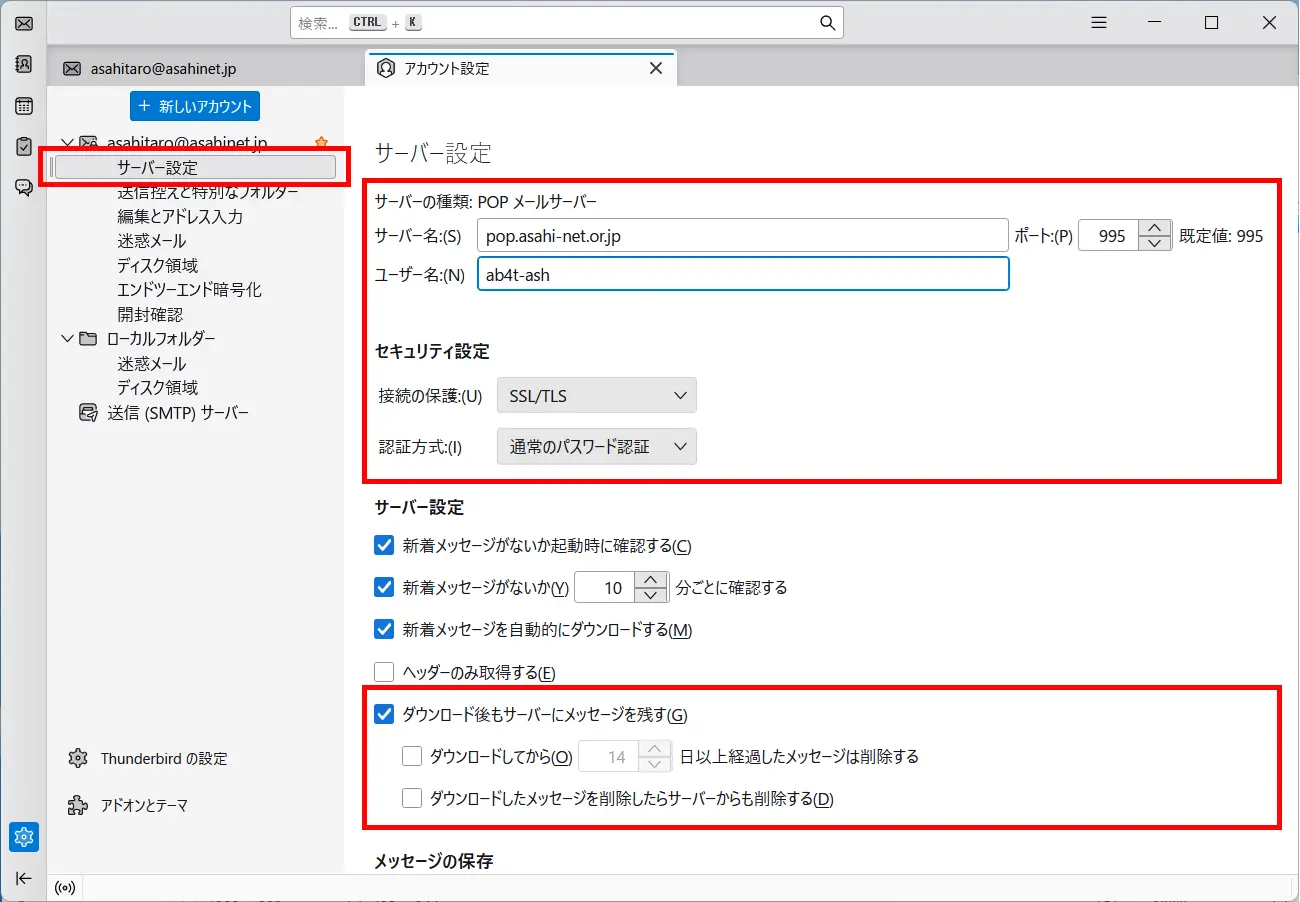
Task: Open Thunderbird settings via the blue gear icon
Action: tap(23, 837)
